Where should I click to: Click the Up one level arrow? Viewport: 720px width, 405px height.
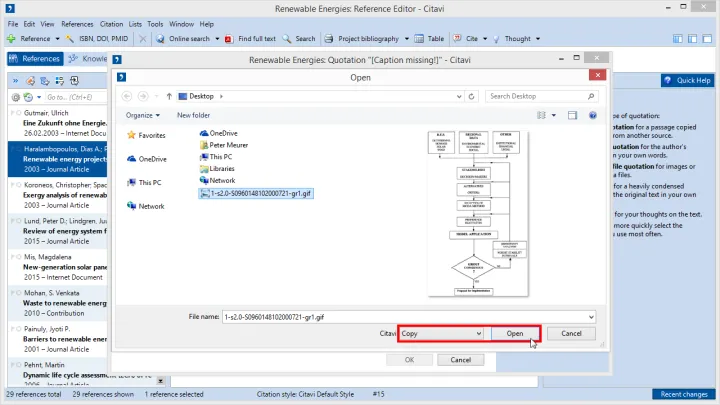point(169,96)
